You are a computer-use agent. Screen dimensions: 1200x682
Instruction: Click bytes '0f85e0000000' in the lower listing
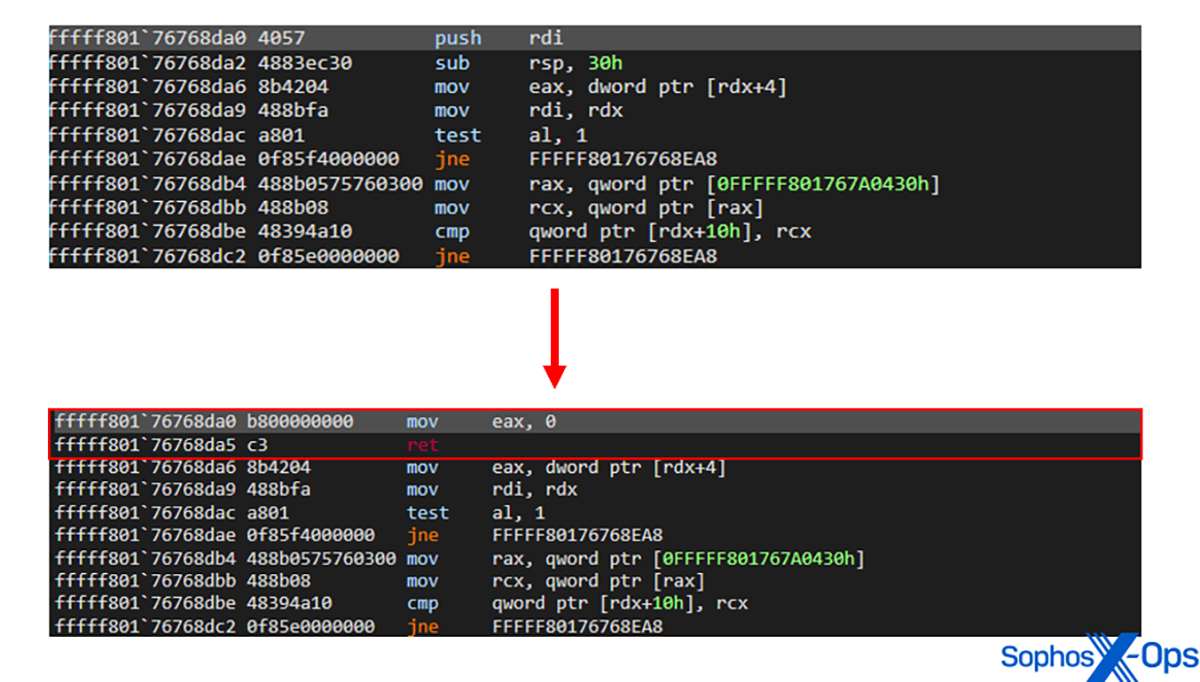click(311, 627)
